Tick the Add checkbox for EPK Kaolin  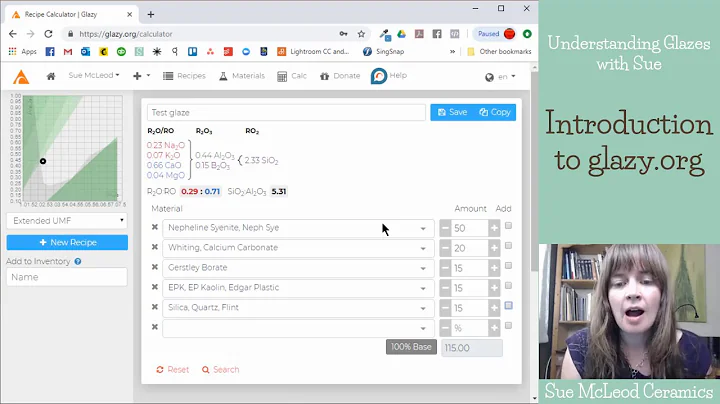pyautogui.click(x=508, y=286)
